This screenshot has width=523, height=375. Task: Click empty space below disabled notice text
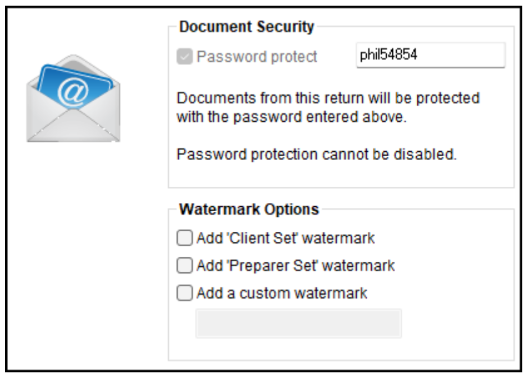pos(340,175)
